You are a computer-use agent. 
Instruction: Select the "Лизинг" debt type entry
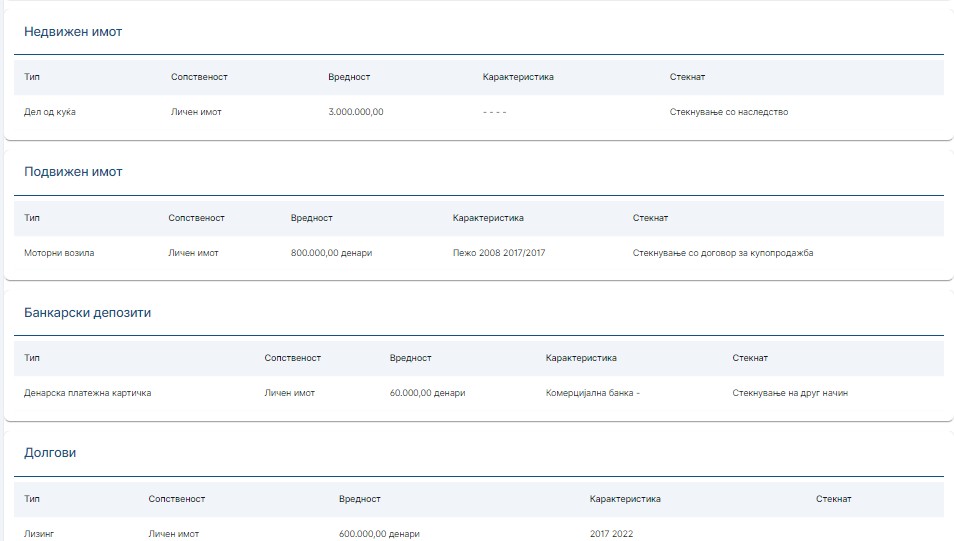[39, 534]
